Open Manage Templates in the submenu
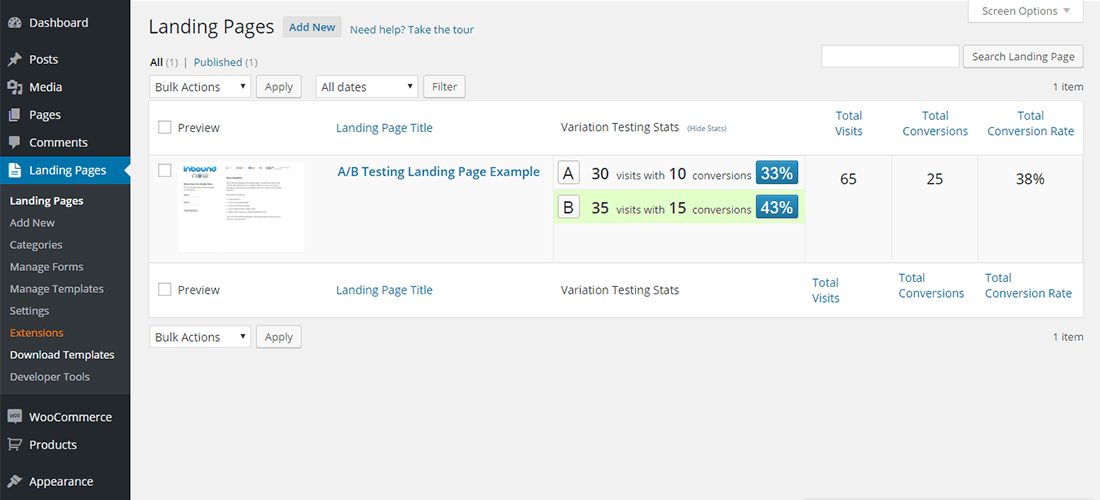The image size is (1100, 500). coord(56,289)
